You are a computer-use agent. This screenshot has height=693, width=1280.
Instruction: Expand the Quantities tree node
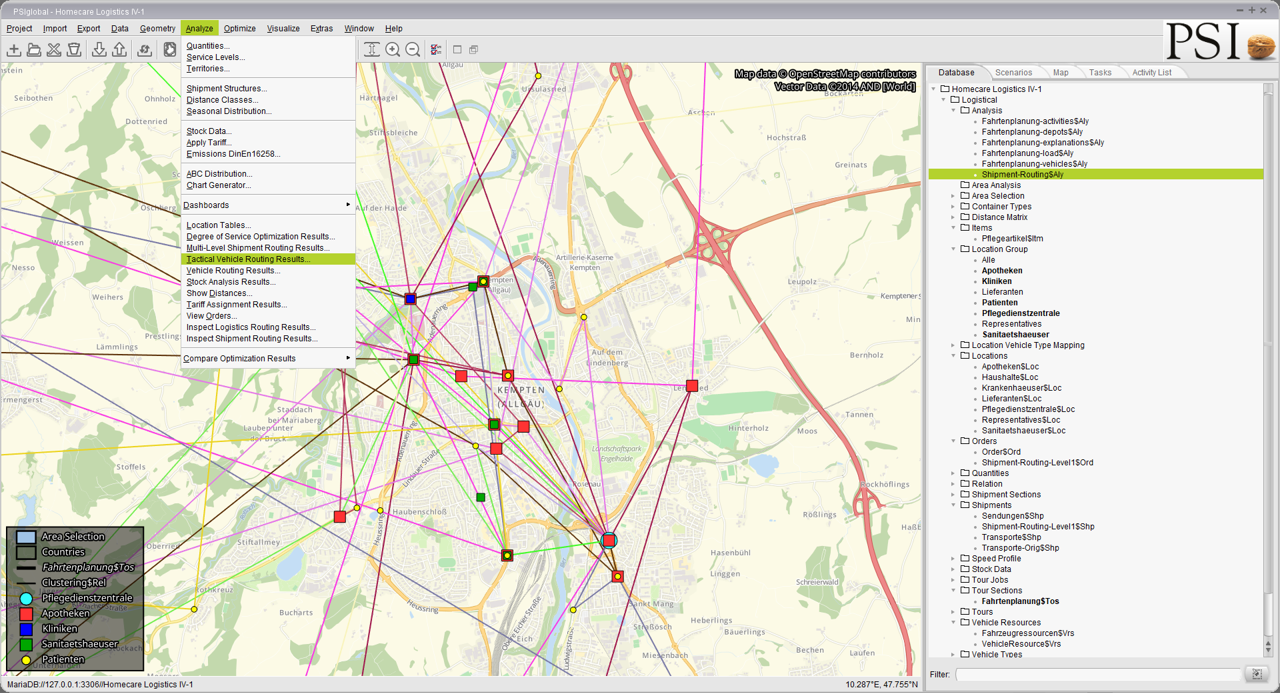(954, 473)
